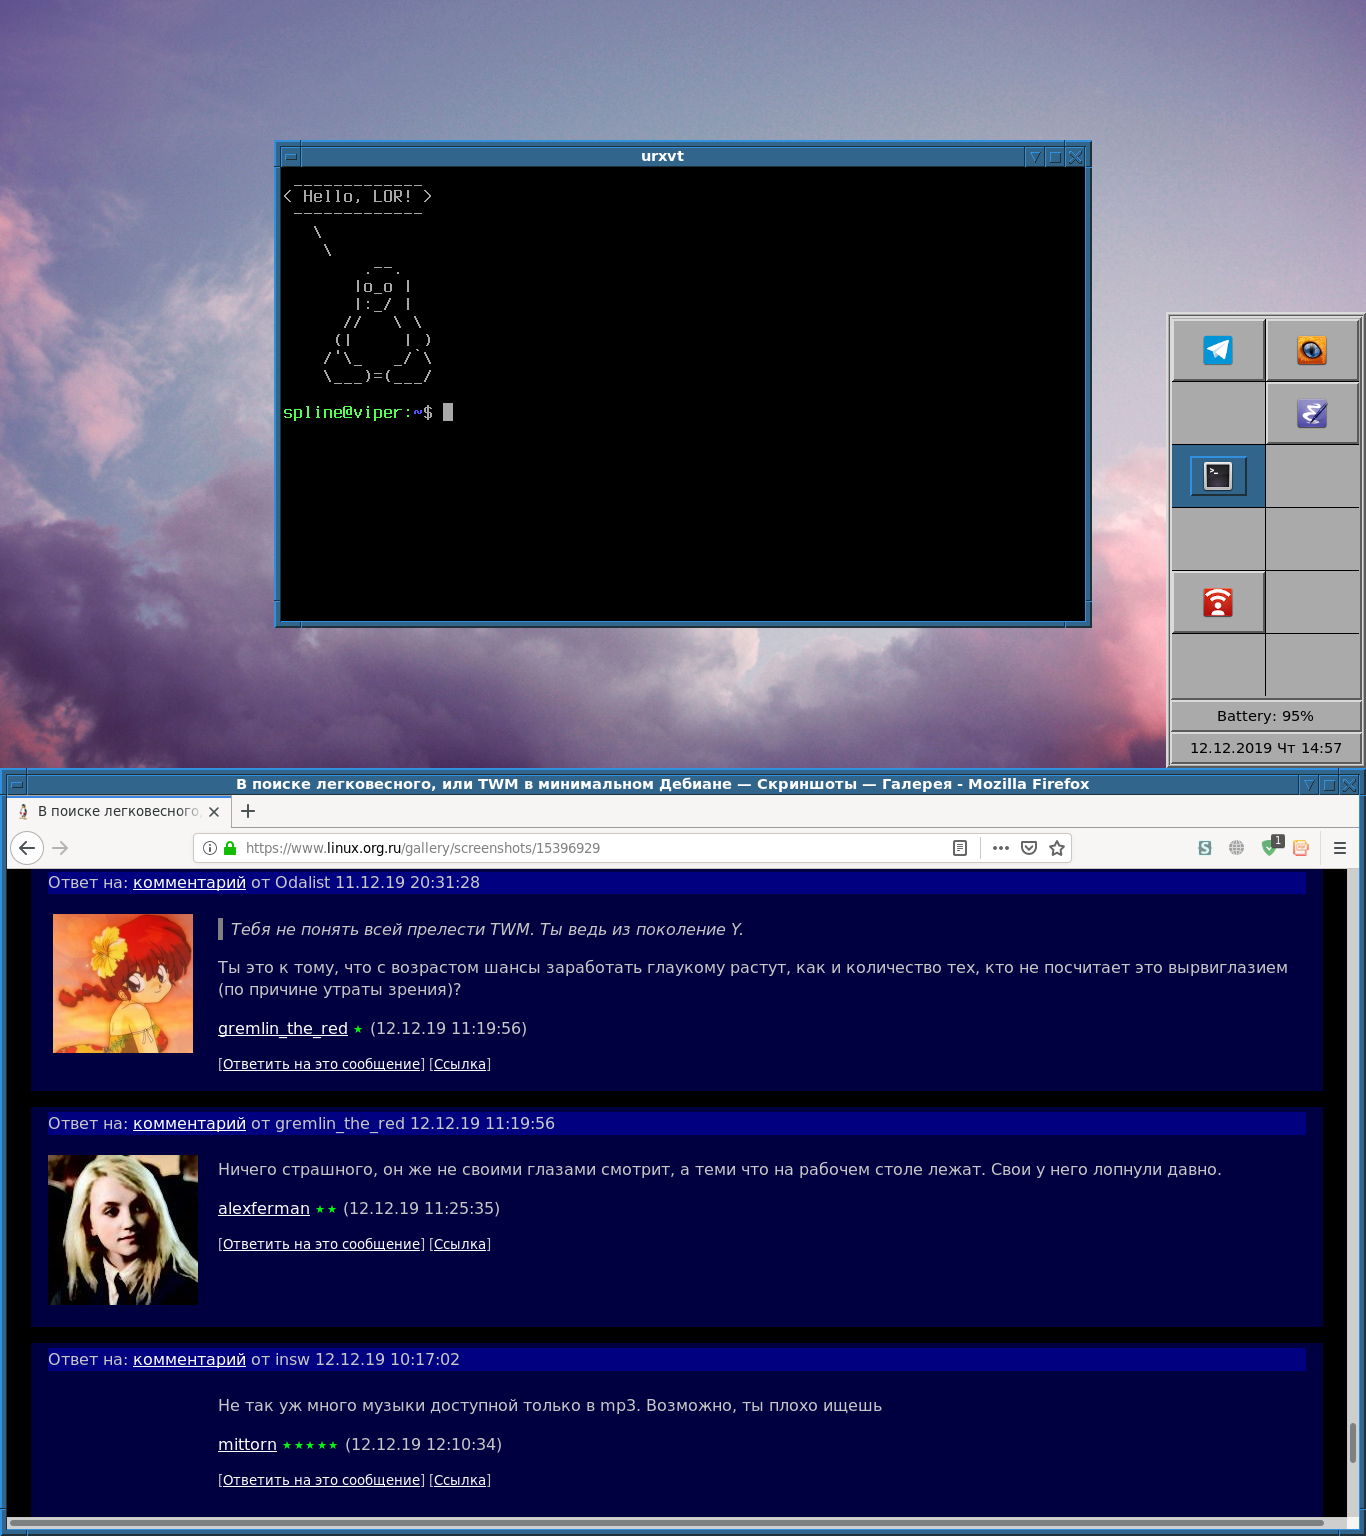Open the globe extension icon
1366x1536 pixels.
pyautogui.click(x=1237, y=848)
